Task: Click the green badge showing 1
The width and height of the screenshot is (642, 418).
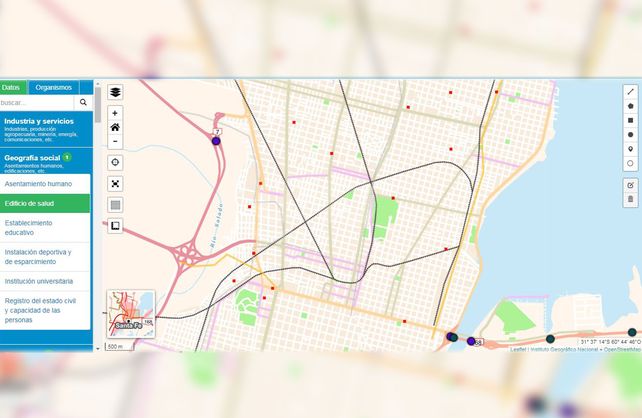Action: [67, 157]
